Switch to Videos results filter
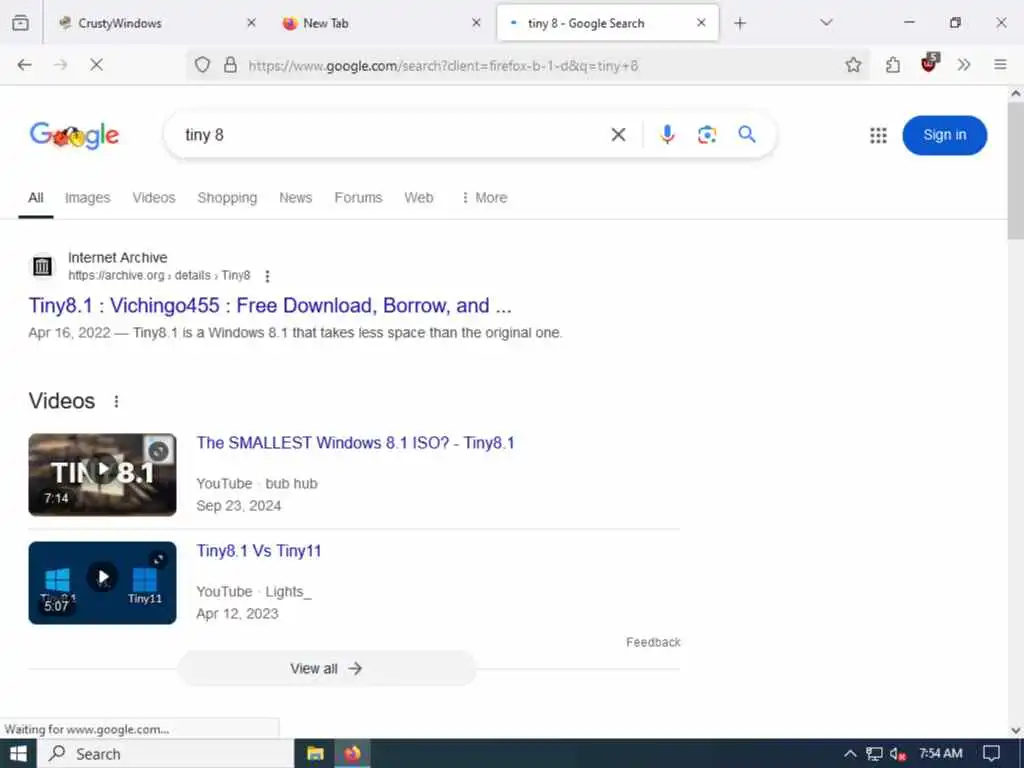Image resolution: width=1024 pixels, height=768 pixels. point(154,197)
